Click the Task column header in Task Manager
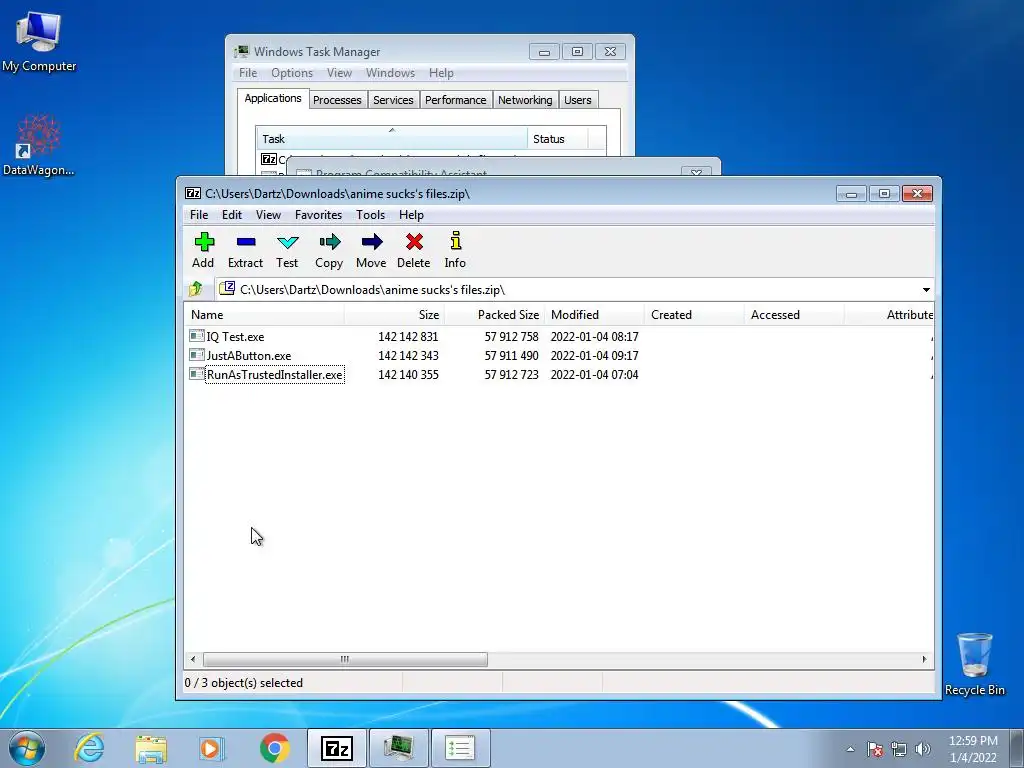Viewport: 1024px width, 768px height. click(392, 139)
